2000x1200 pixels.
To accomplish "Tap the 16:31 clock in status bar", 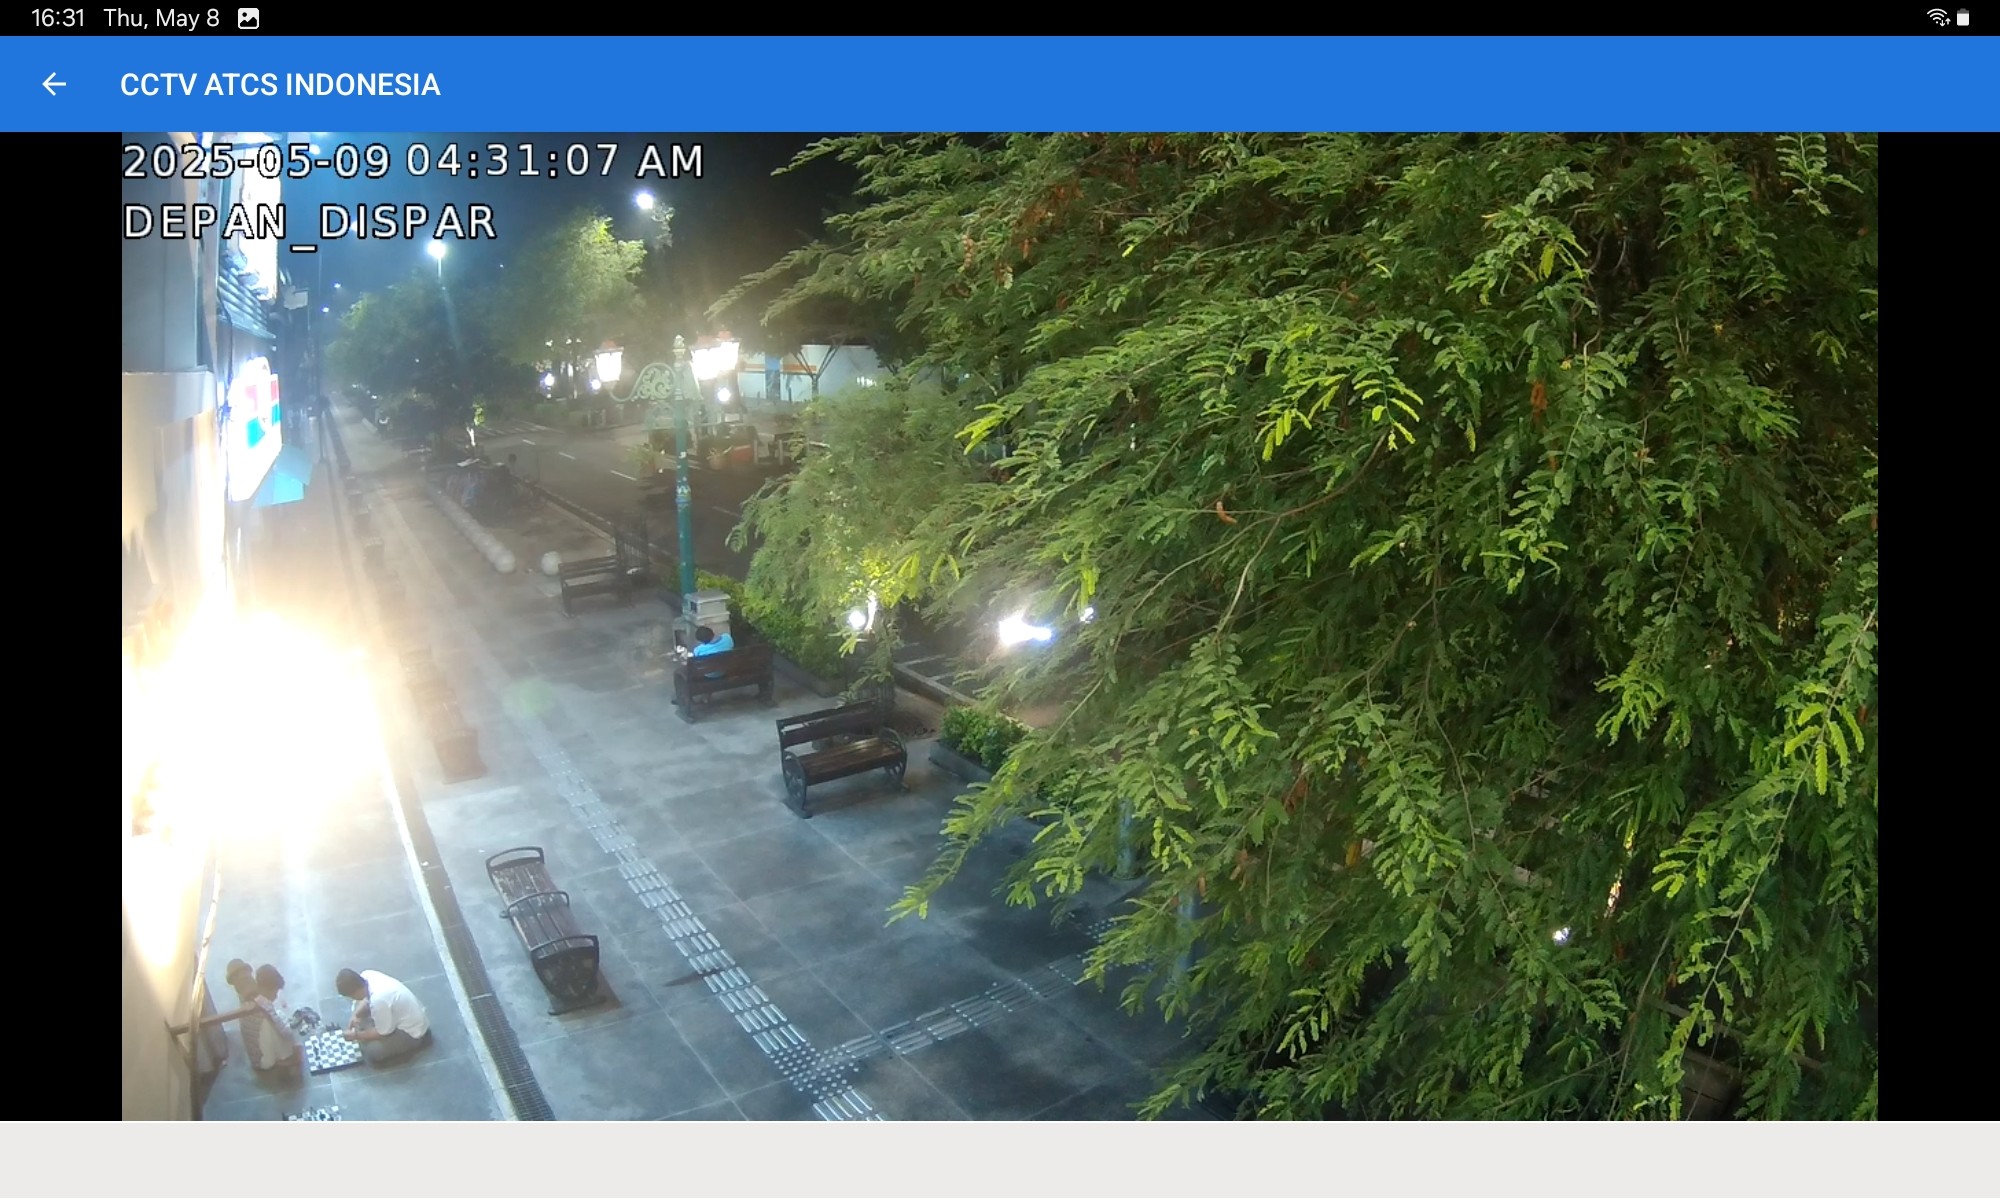I will point(58,18).
